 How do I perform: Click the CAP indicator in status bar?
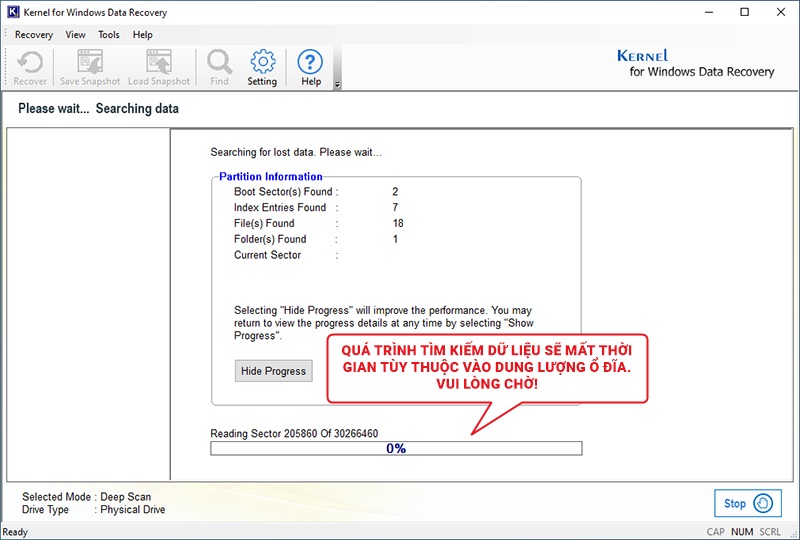pos(715,532)
